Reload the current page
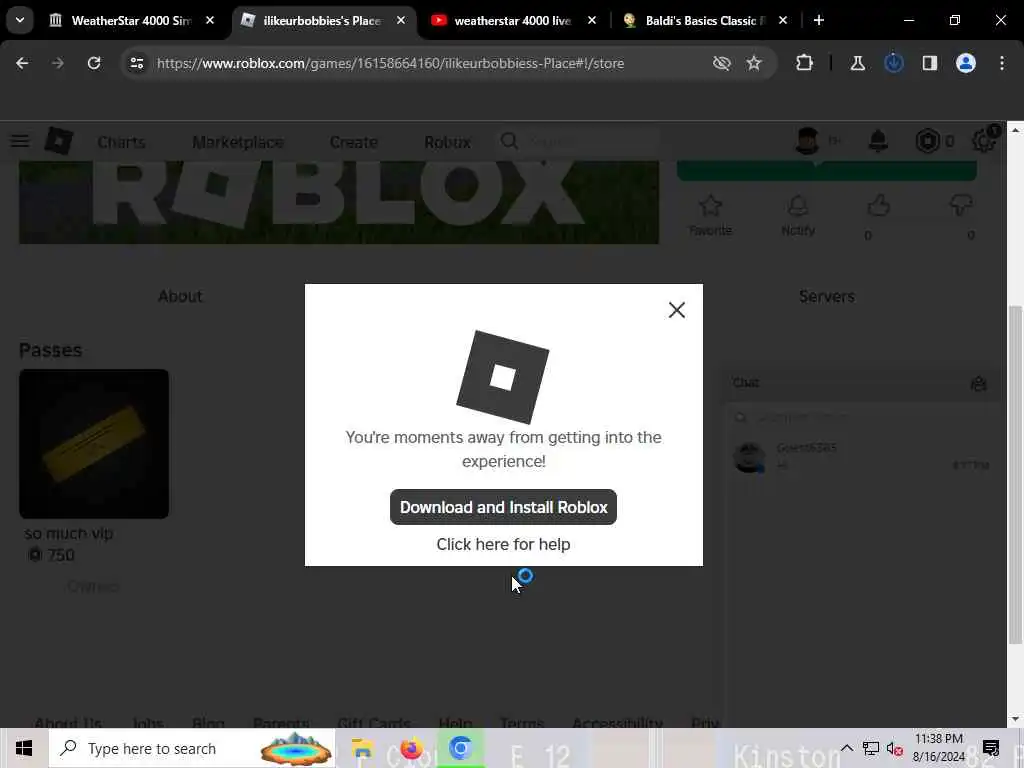This screenshot has height=768, width=1024. tap(94, 63)
